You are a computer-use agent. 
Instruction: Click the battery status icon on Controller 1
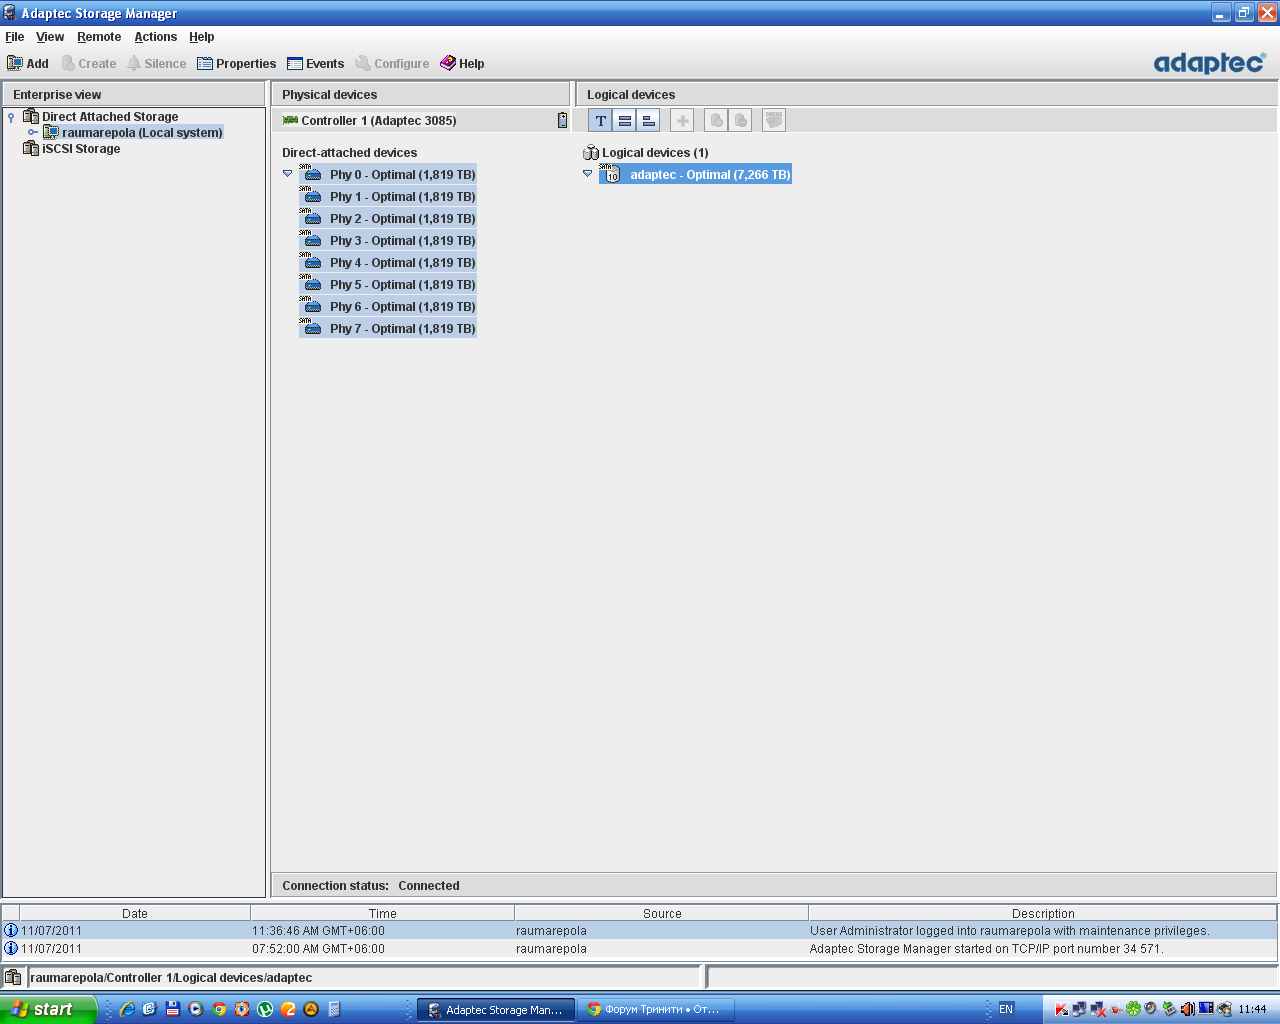[x=562, y=120]
